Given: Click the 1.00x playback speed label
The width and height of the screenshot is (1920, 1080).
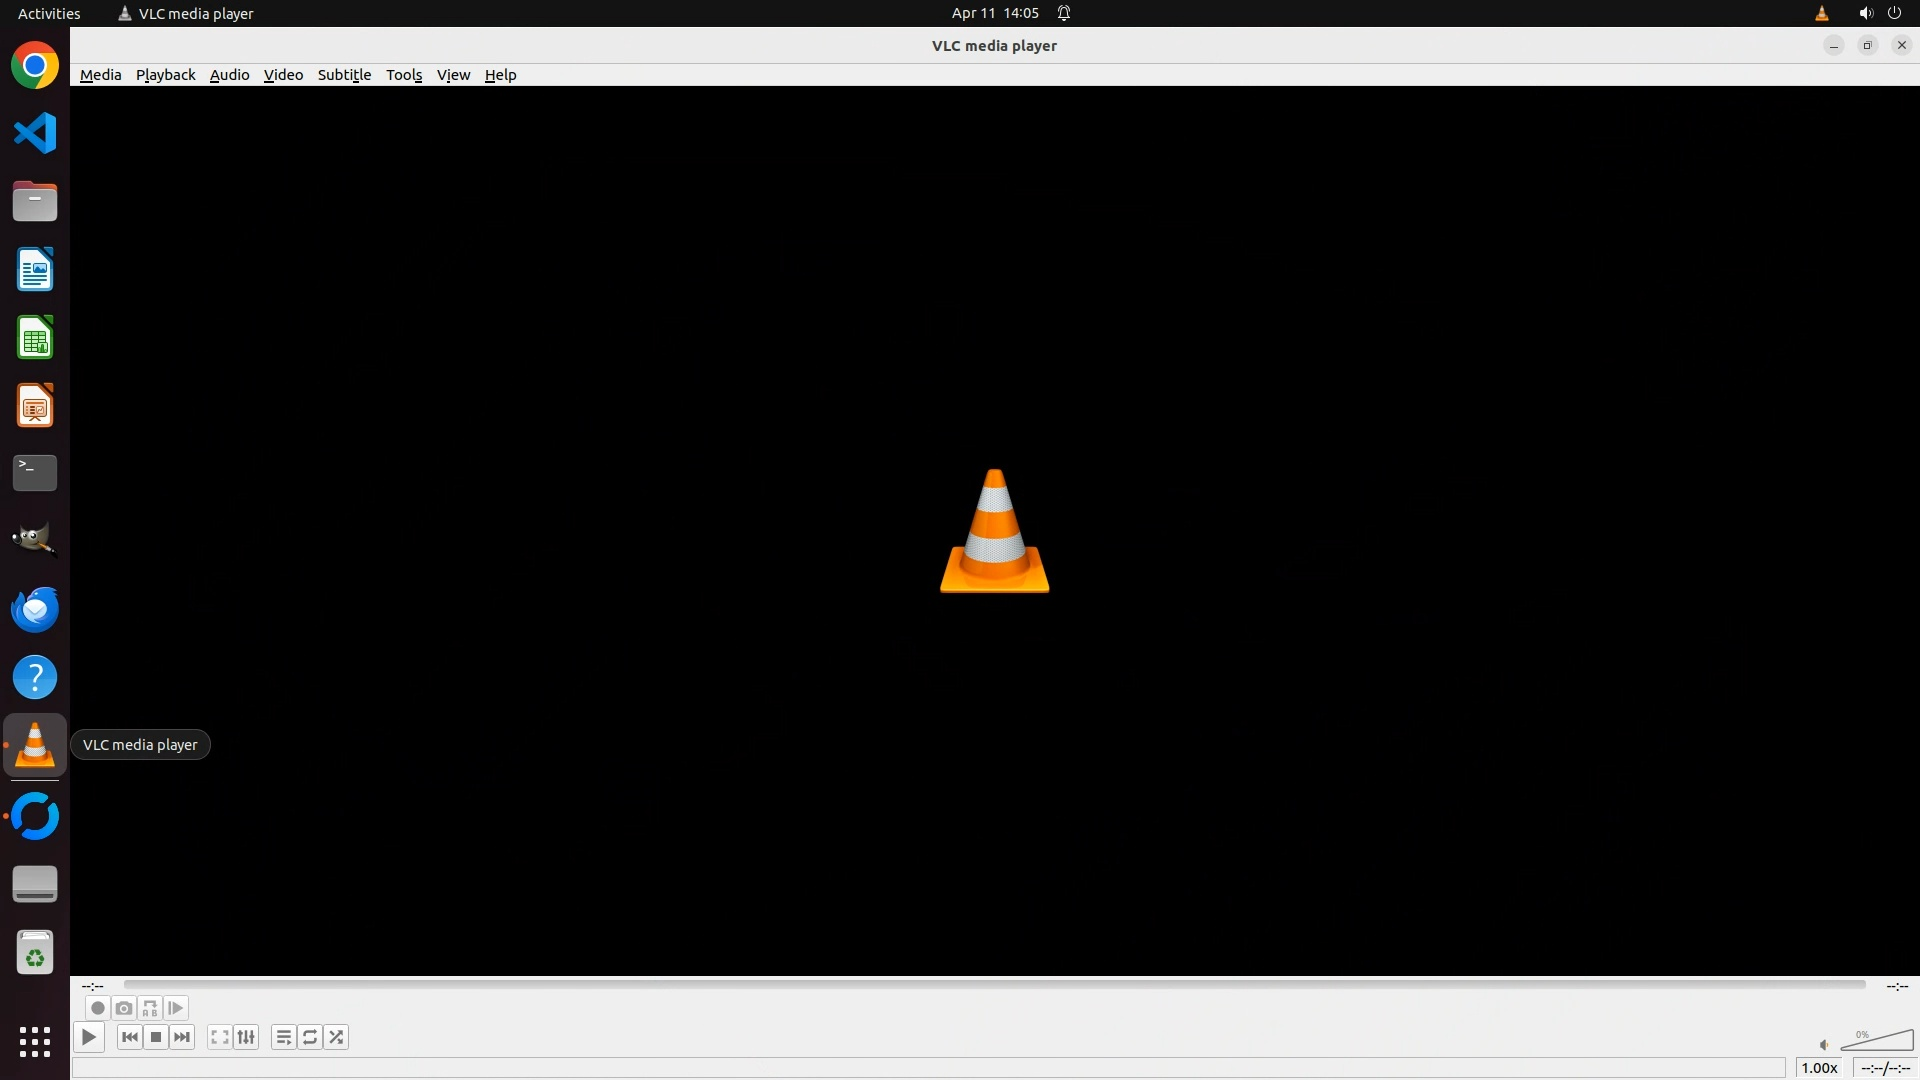Looking at the screenshot, I should [1819, 1068].
